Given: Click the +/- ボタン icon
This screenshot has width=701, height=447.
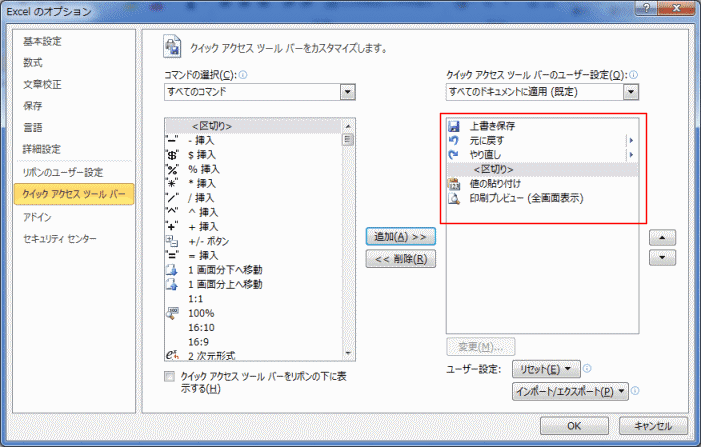Looking at the screenshot, I should 172,241.
